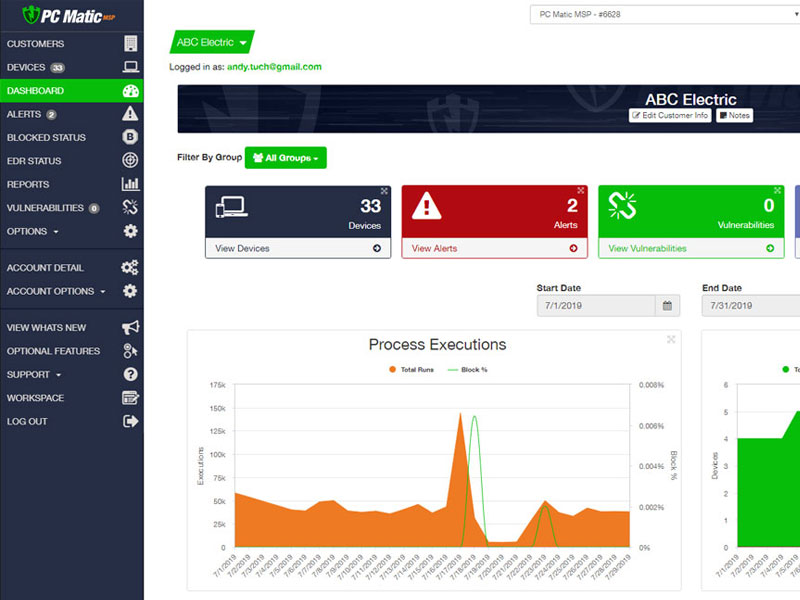800x600 pixels.
Task: Click the Start Date input field
Action: [596, 306]
